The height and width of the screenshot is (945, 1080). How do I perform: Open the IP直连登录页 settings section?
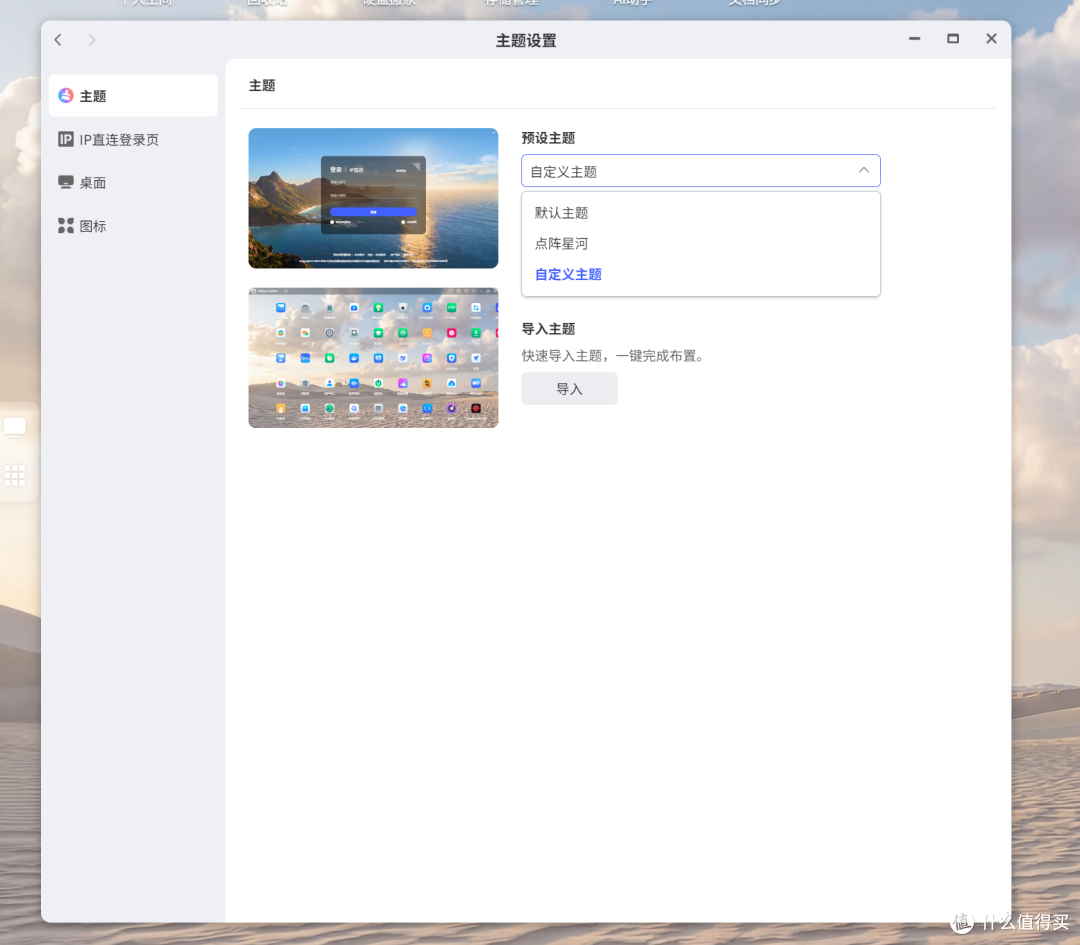133,140
